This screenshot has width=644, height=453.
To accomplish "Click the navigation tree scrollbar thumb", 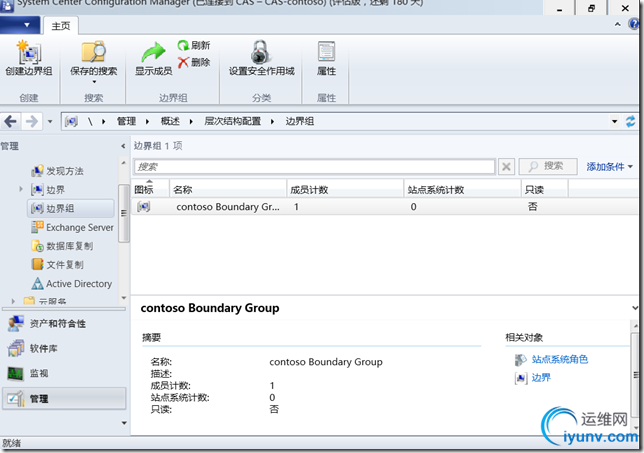I will [x=124, y=213].
